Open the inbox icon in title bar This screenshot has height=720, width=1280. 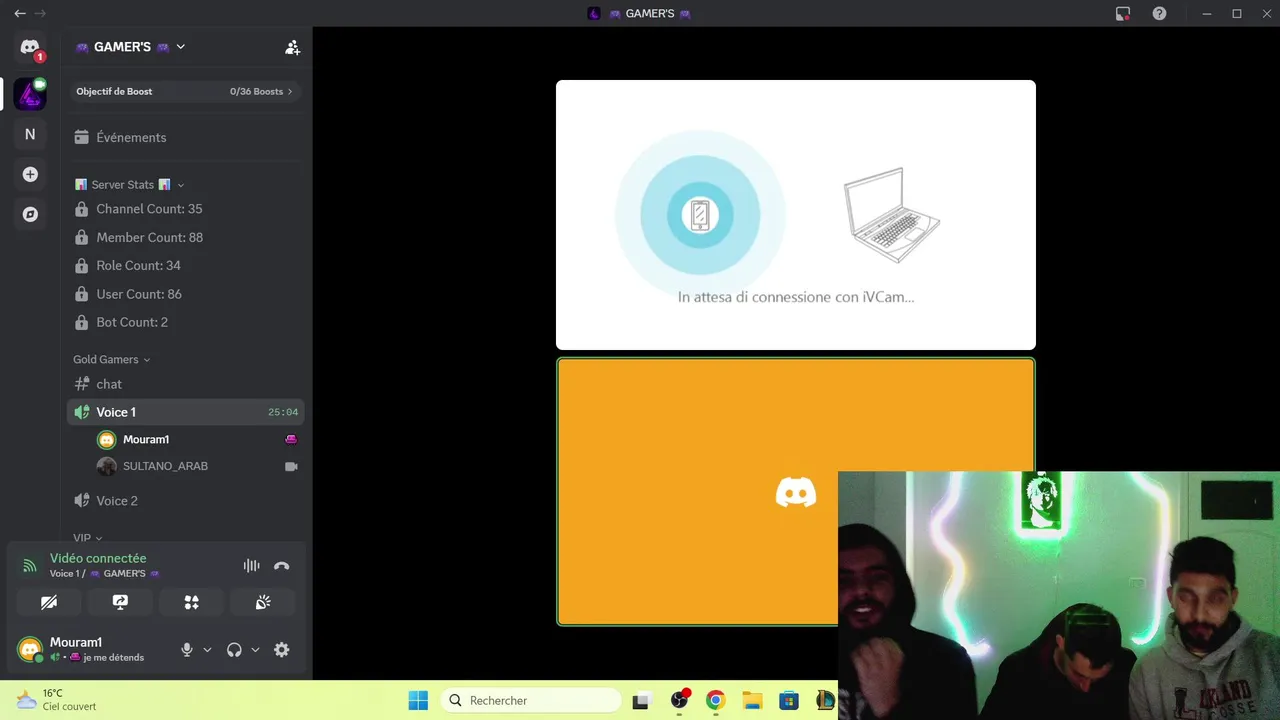coord(1123,13)
